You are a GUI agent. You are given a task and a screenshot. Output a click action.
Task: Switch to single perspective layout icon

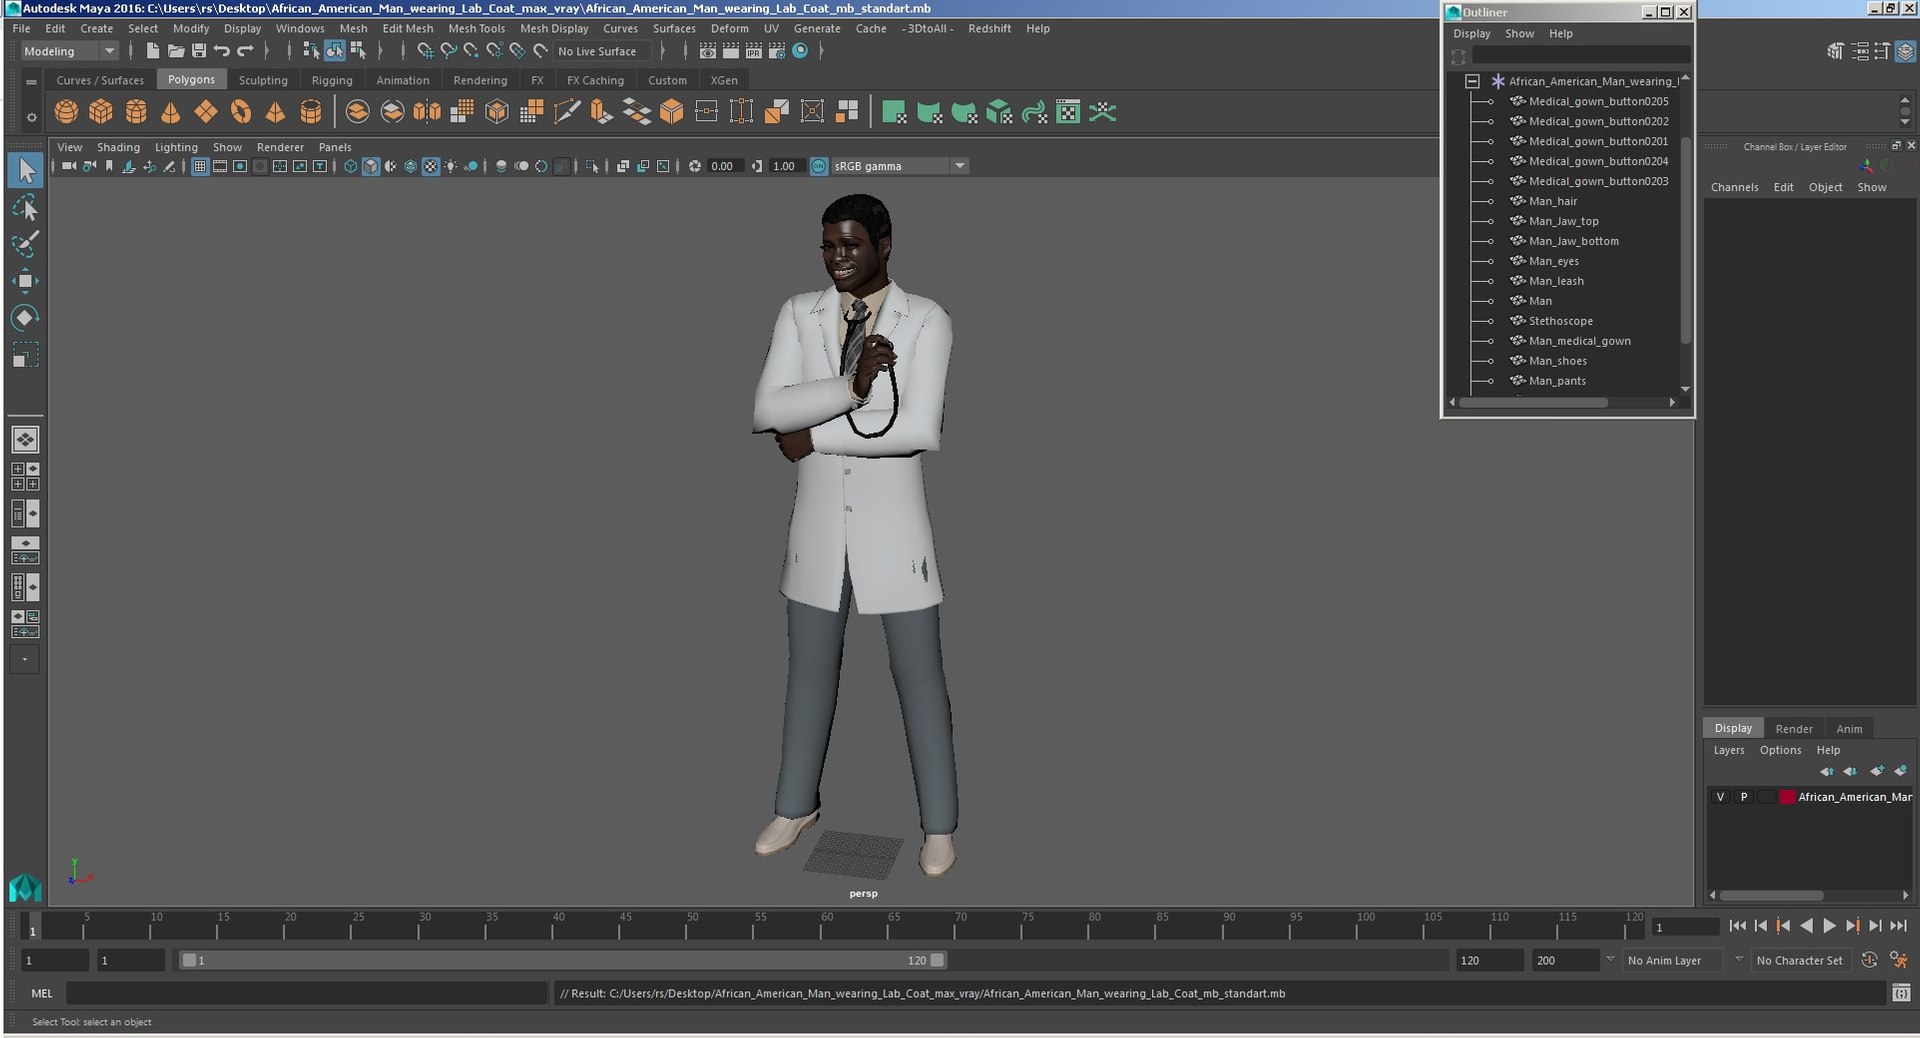[25, 439]
